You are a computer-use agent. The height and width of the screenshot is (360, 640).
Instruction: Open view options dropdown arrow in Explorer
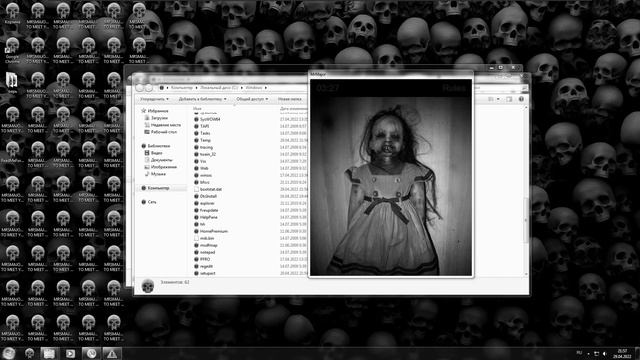coord(498,99)
